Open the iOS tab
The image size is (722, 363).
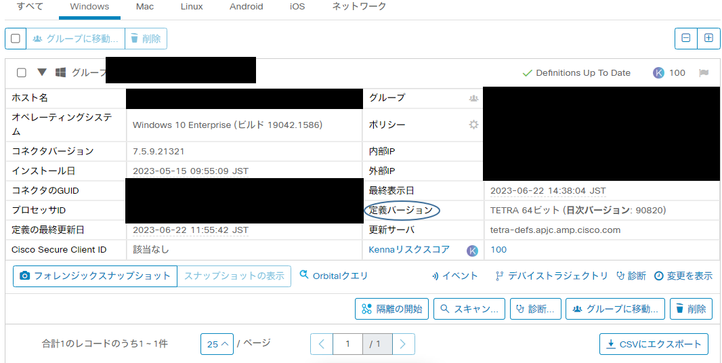tap(297, 7)
